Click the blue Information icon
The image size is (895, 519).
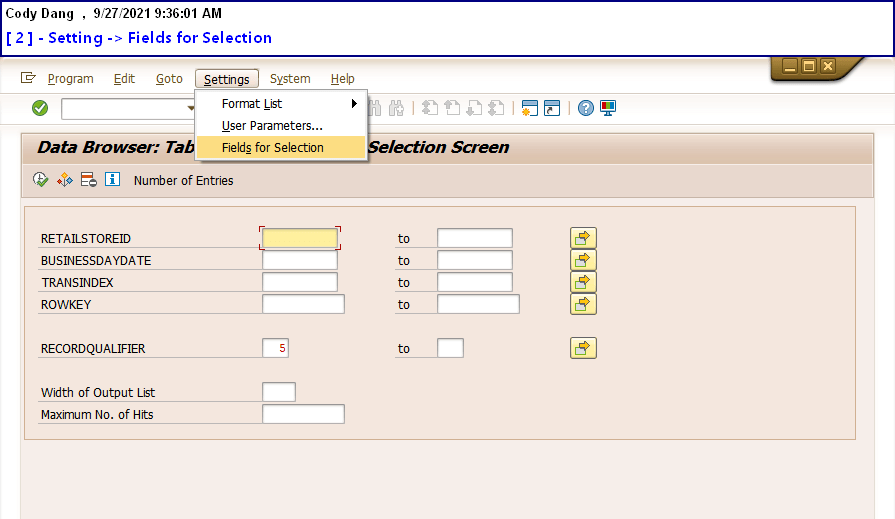[x=112, y=180]
